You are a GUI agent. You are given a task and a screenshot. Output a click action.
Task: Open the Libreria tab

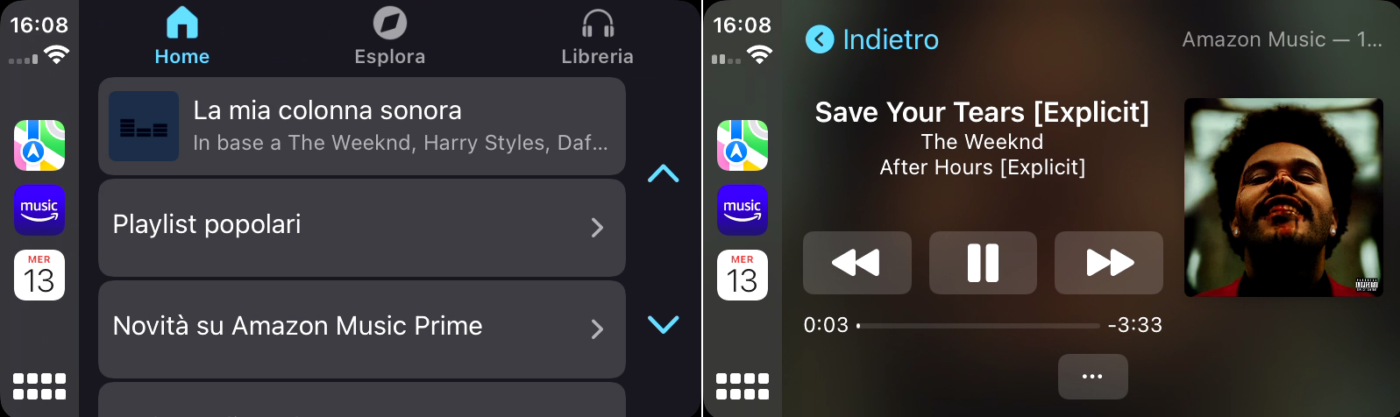click(x=597, y=37)
